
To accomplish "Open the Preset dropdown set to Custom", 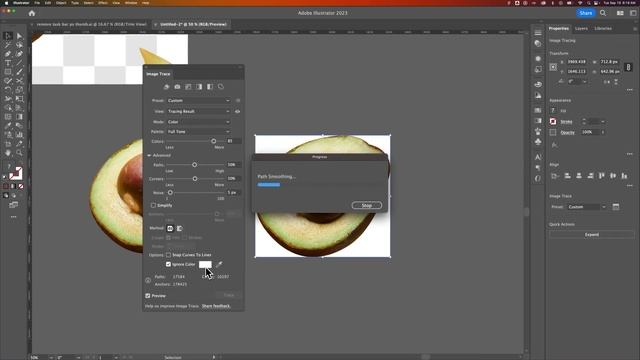I will pyautogui.click(x=198, y=100).
